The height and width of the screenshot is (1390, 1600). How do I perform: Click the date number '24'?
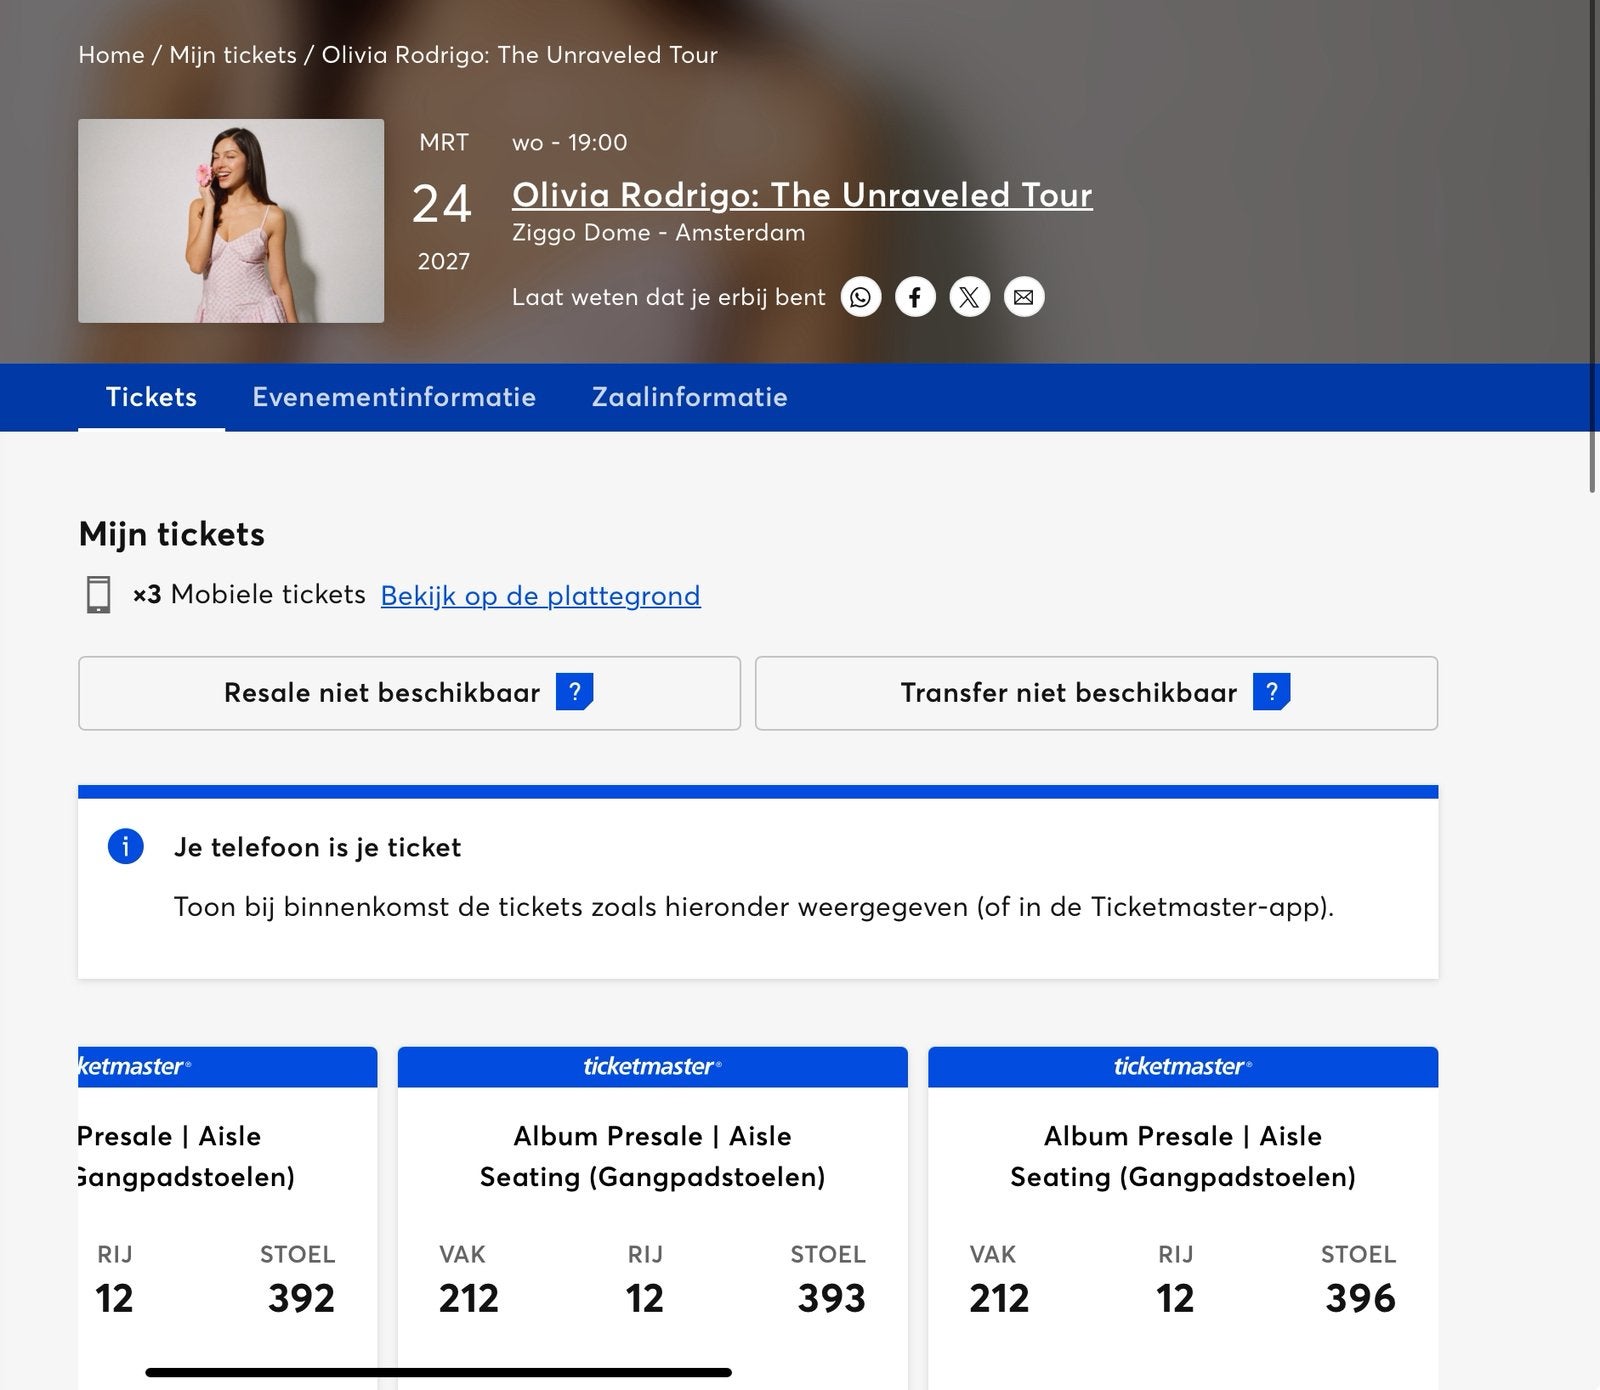coord(441,205)
